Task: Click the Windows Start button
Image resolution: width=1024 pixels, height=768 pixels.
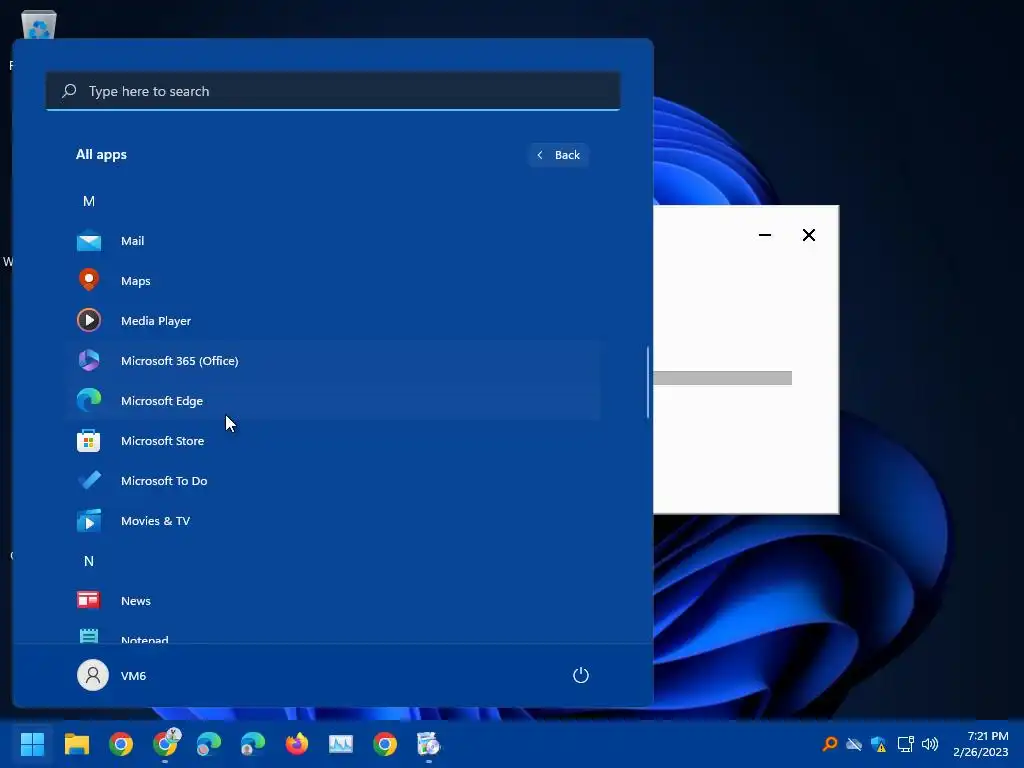Action: click(32, 743)
